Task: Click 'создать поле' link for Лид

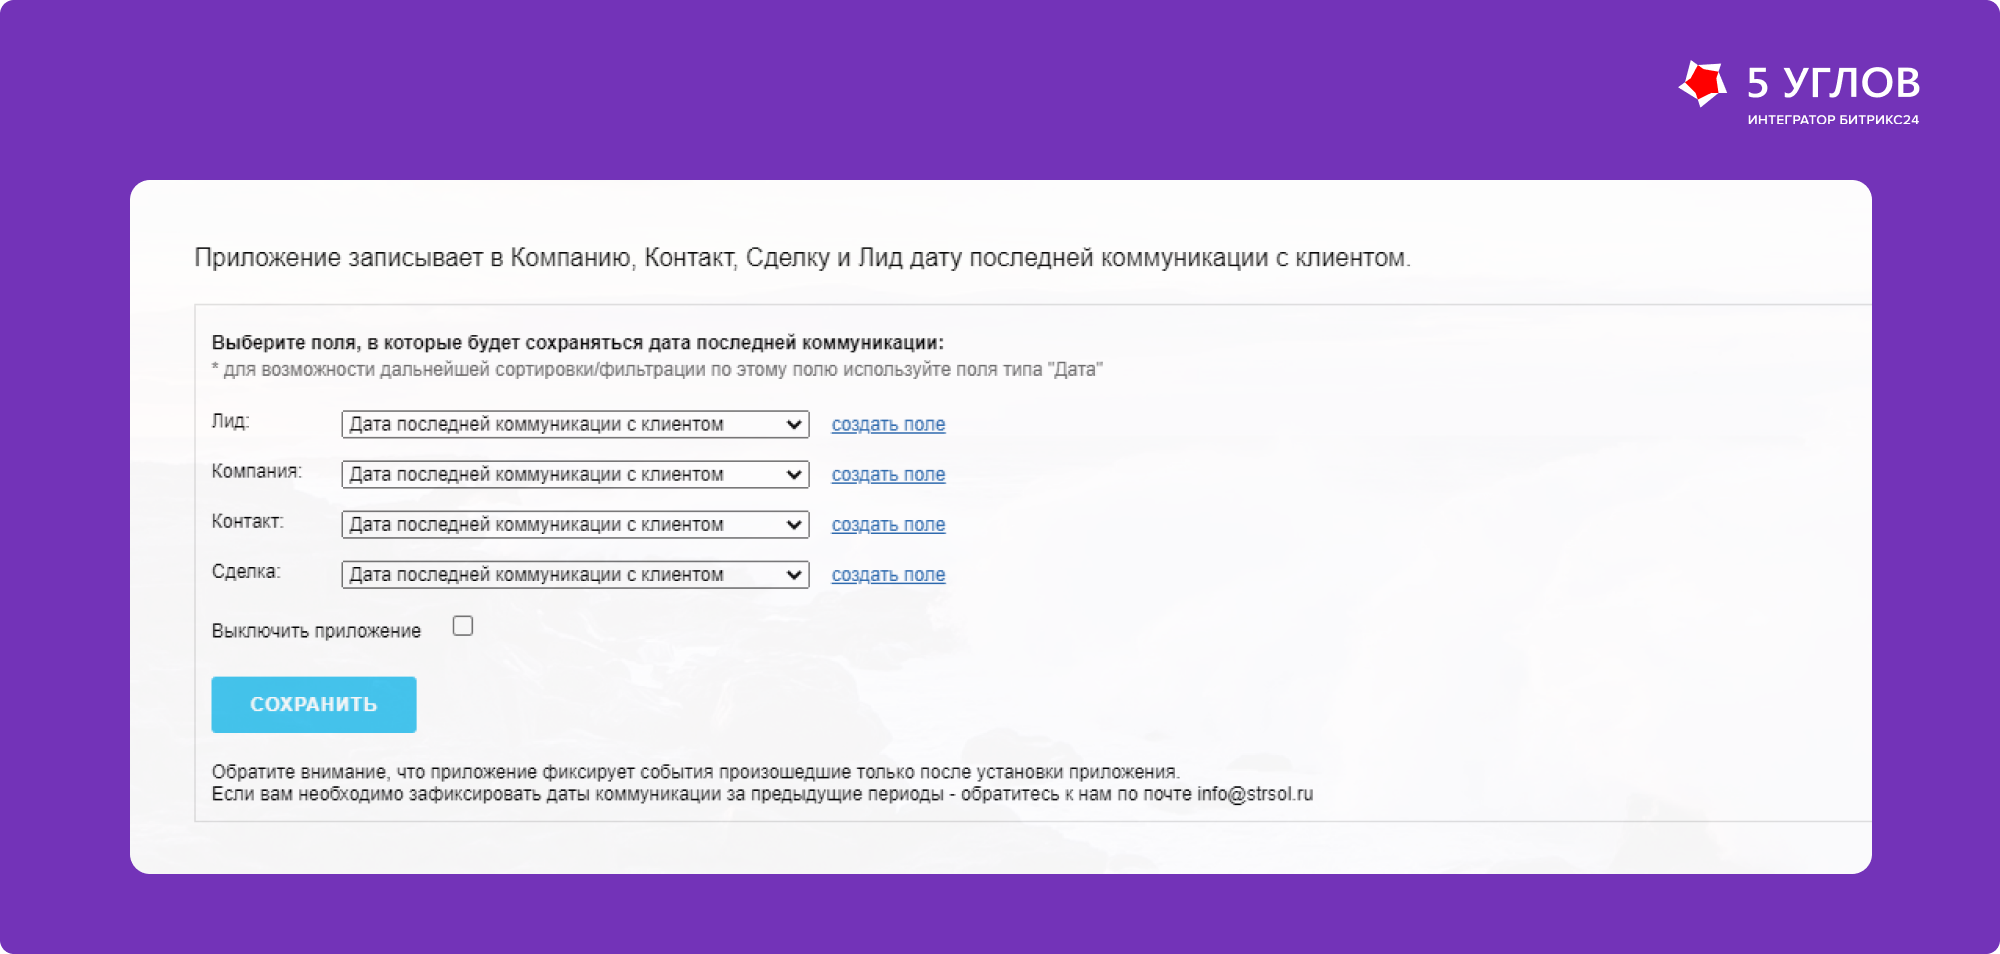Action: point(888,424)
